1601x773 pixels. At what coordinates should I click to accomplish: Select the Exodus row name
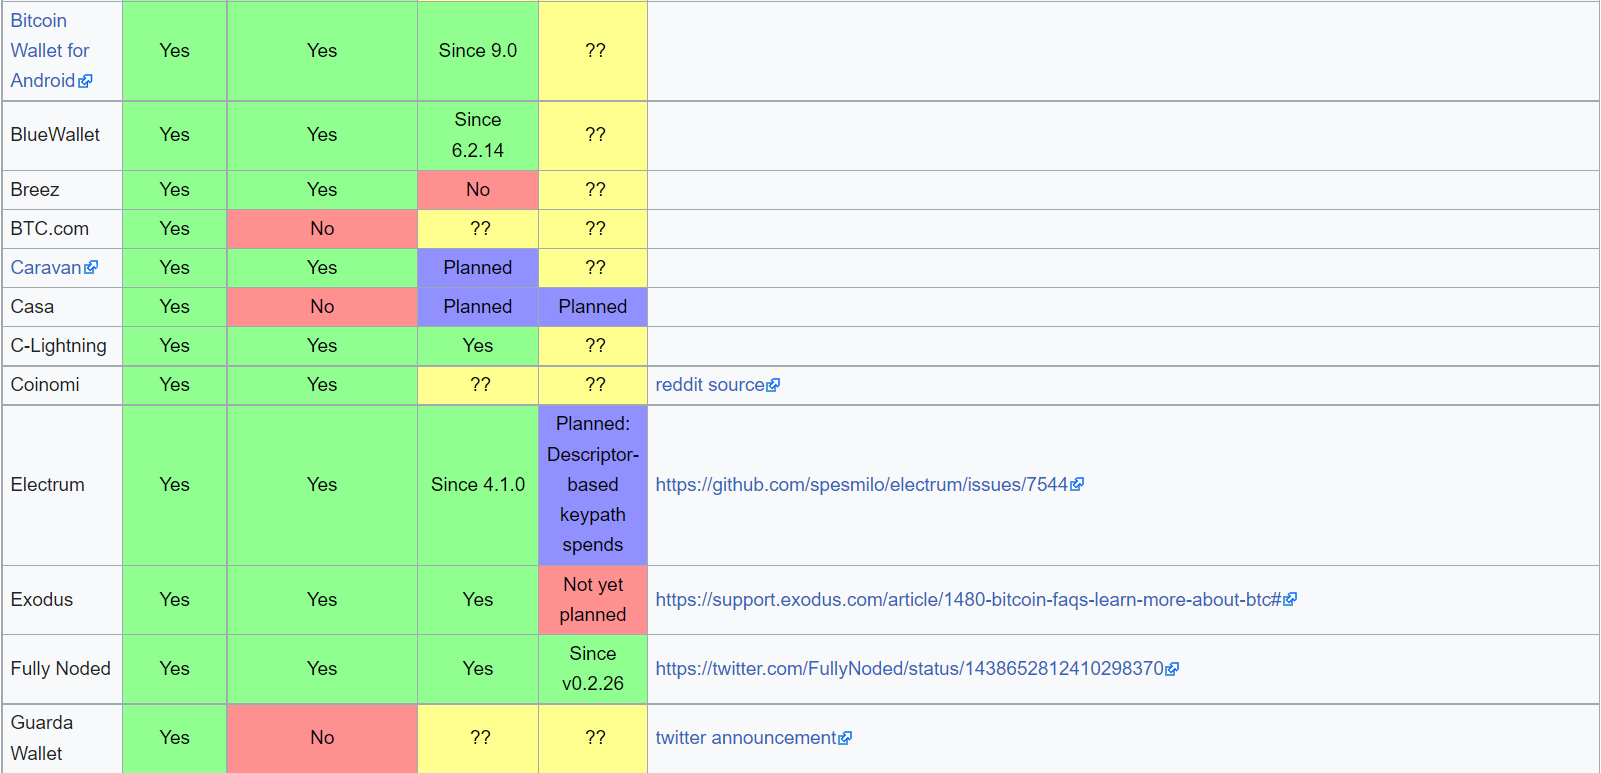[42, 600]
